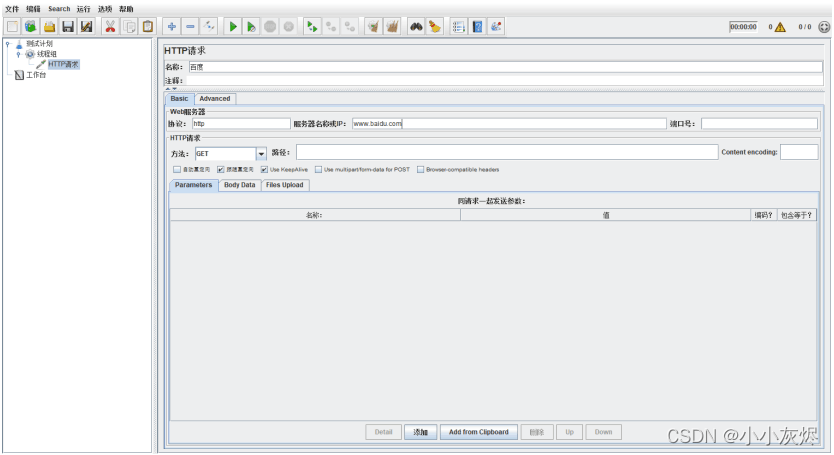Switch to the Advanced tab
This screenshot has height=455, width=834.
click(x=215, y=98)
